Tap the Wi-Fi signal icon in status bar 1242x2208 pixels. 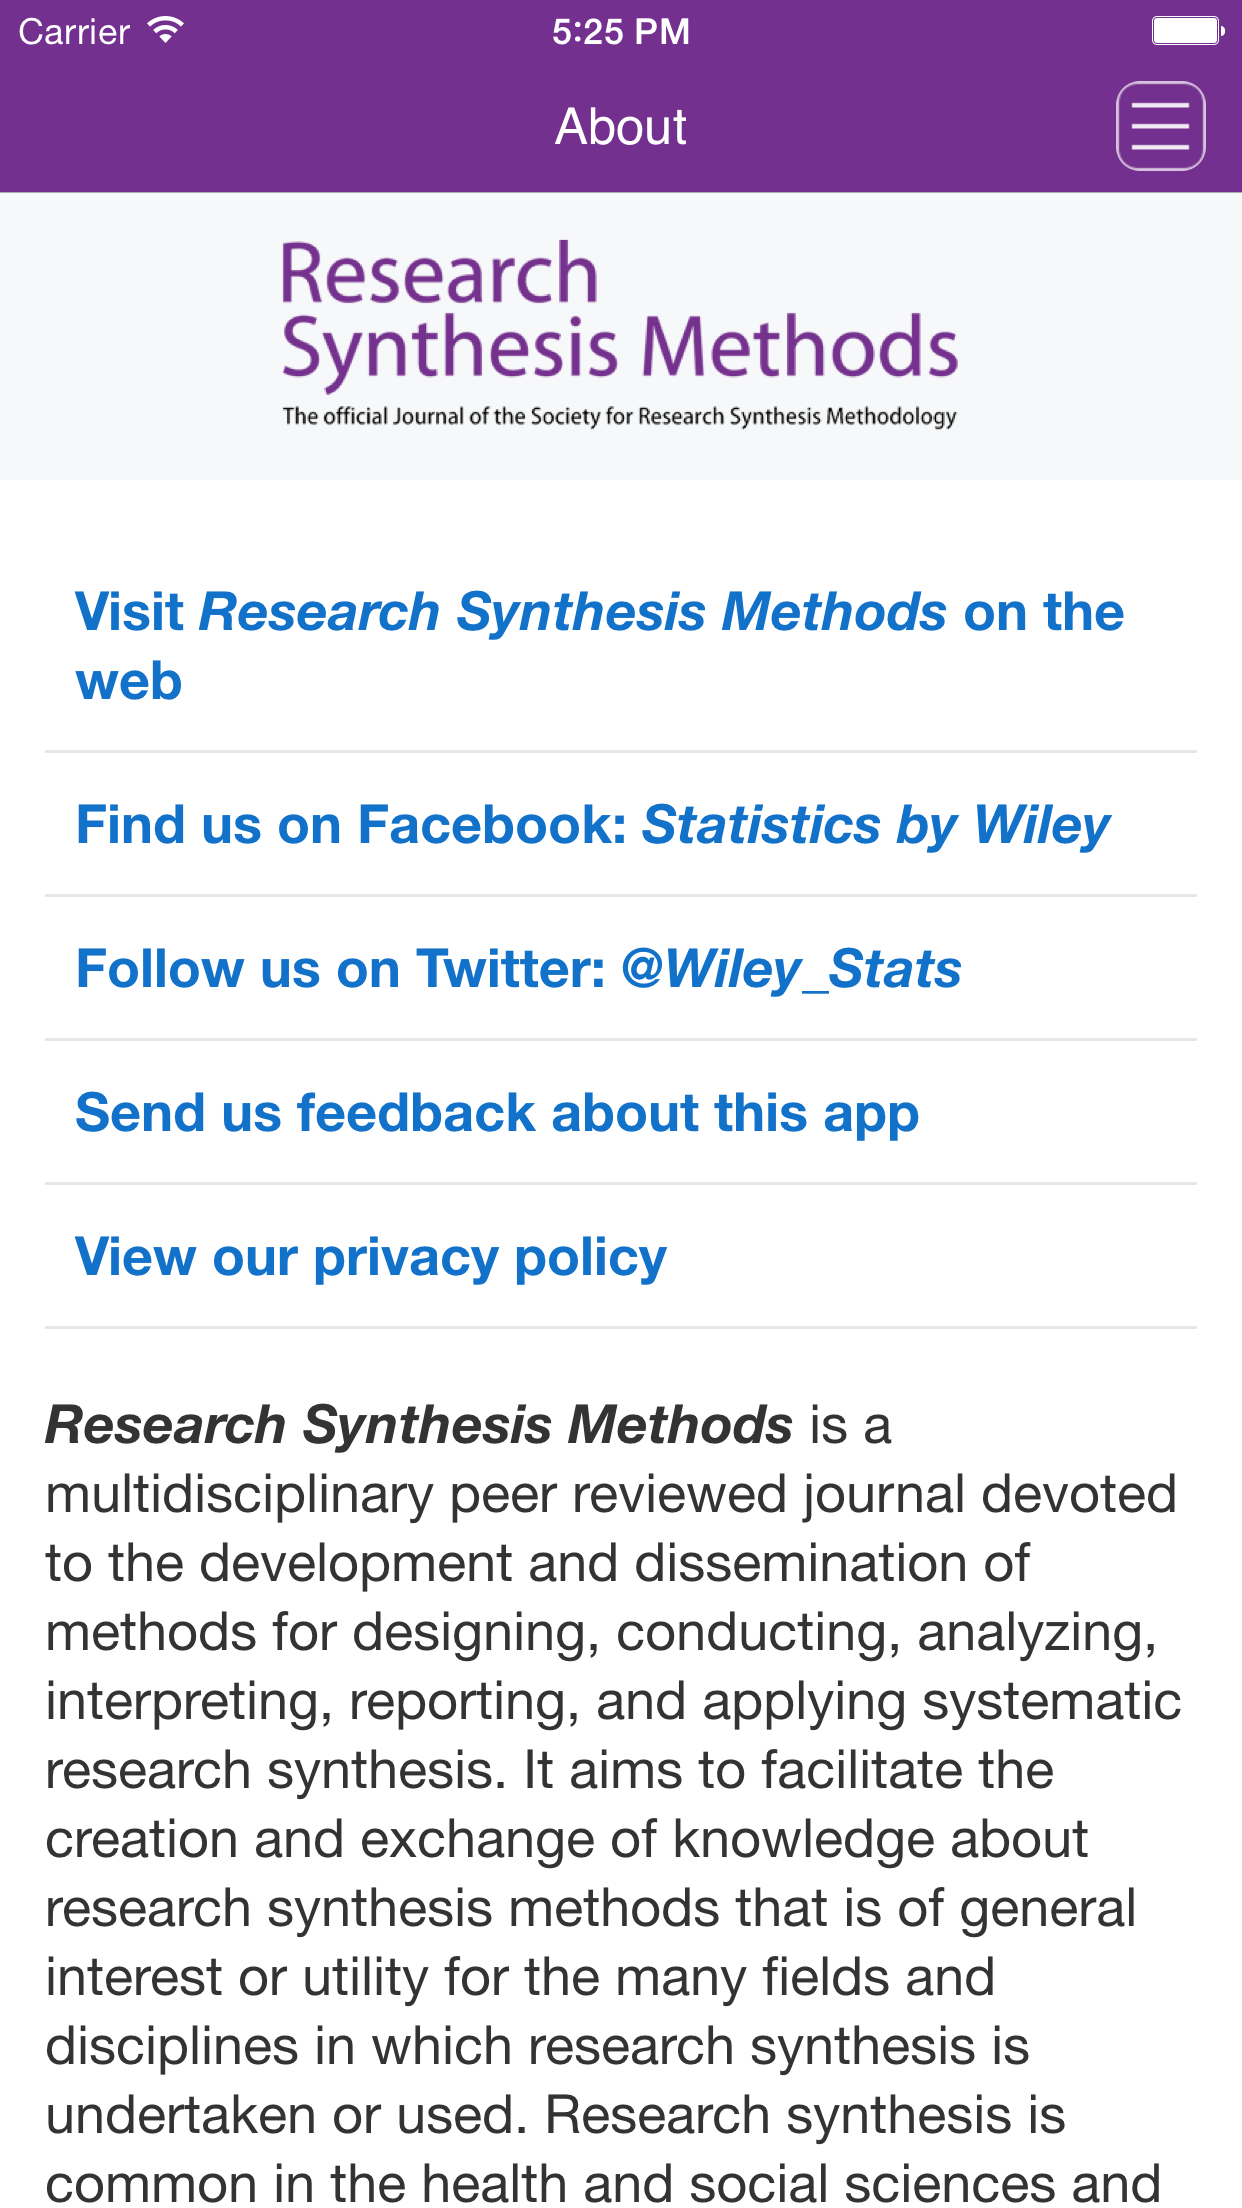tap(165, 30)
